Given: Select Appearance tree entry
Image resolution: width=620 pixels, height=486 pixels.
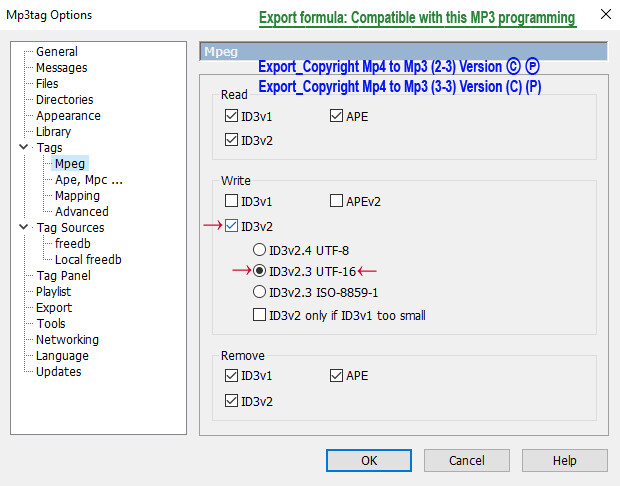Looking at the screenshot, I should point(68,115).
